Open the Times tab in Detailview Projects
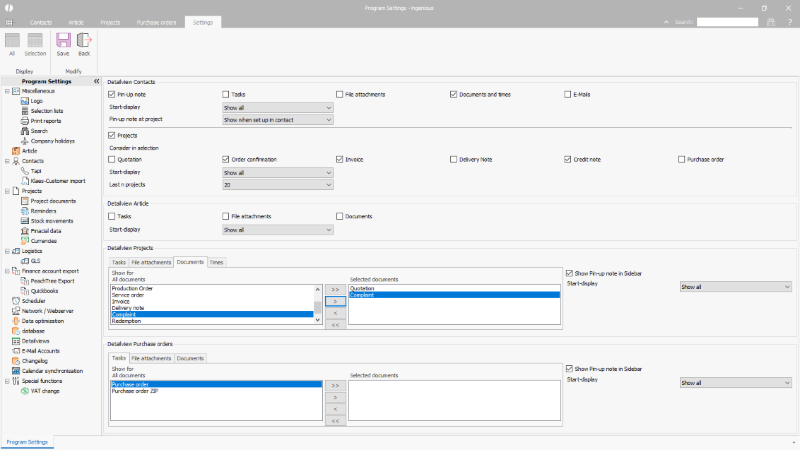 (216, 262)
